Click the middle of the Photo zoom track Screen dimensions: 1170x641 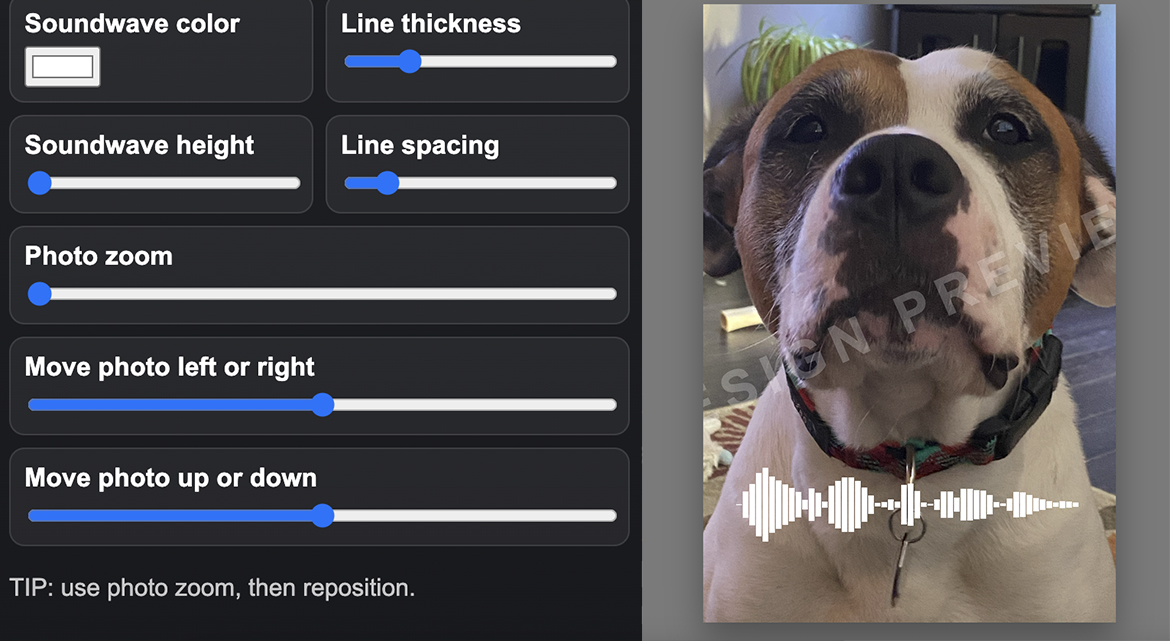[x=322, y=294]
